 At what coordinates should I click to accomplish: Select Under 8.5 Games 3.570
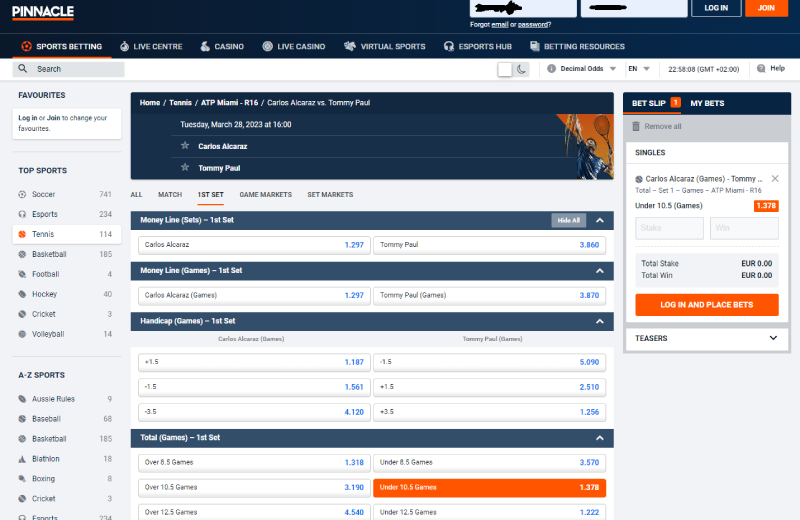click(x=489, y=462)
